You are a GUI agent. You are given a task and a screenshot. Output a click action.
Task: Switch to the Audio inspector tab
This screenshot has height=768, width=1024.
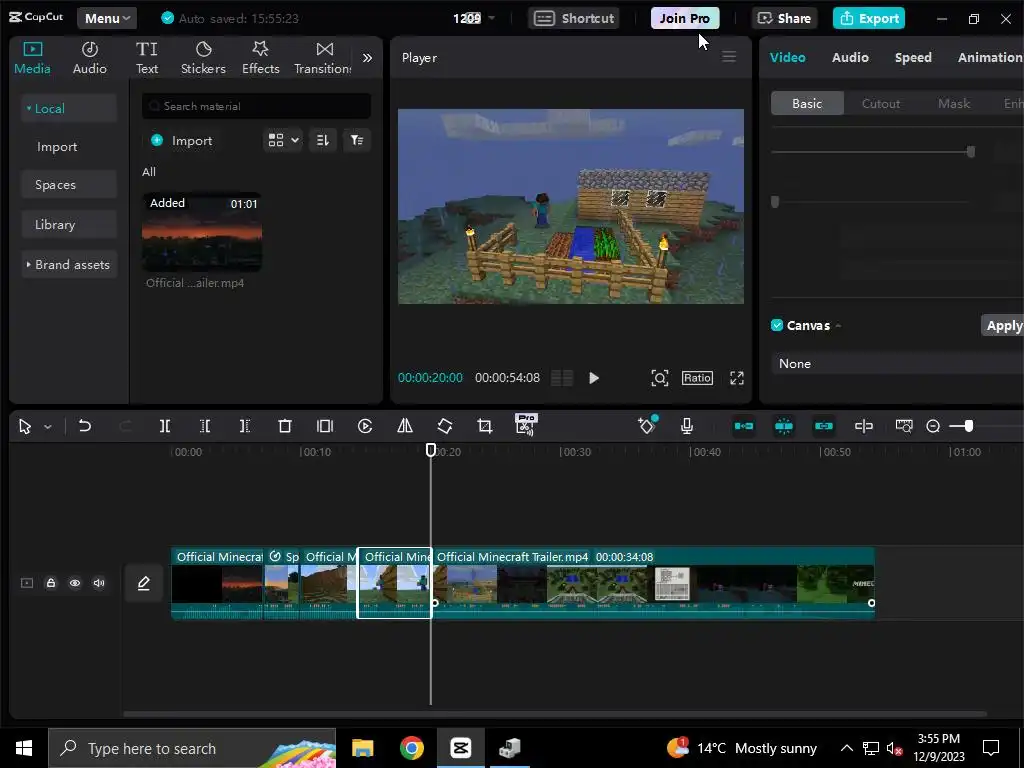(x=850, y=57)
